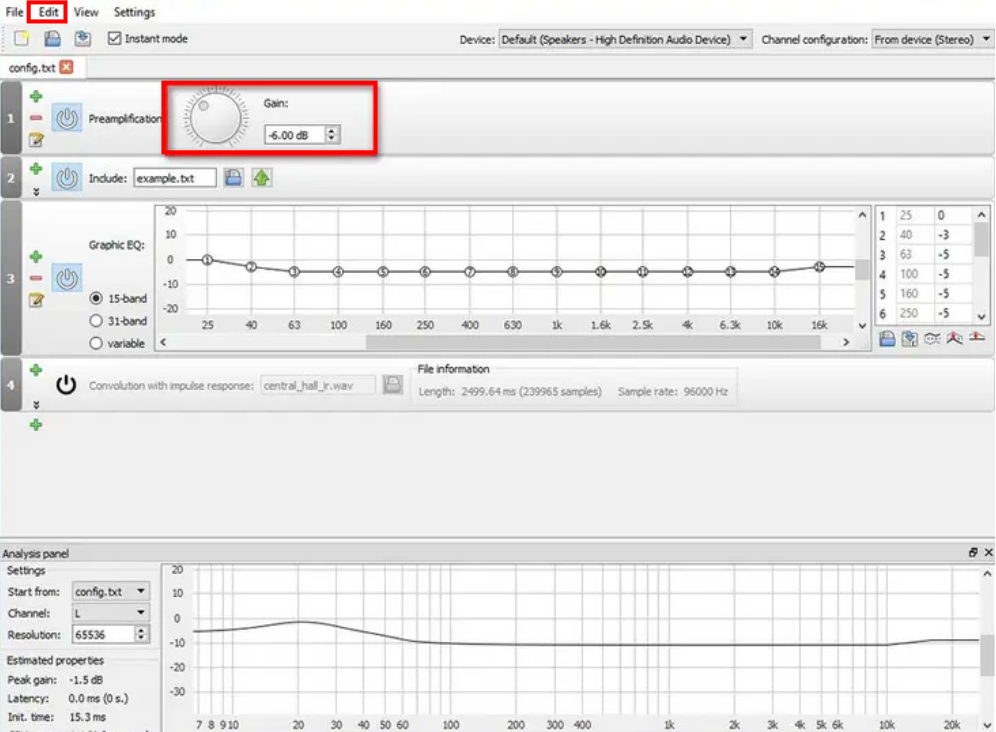996x732 pixels.
Task: Save the configuration file
Action: click(83, 39)
